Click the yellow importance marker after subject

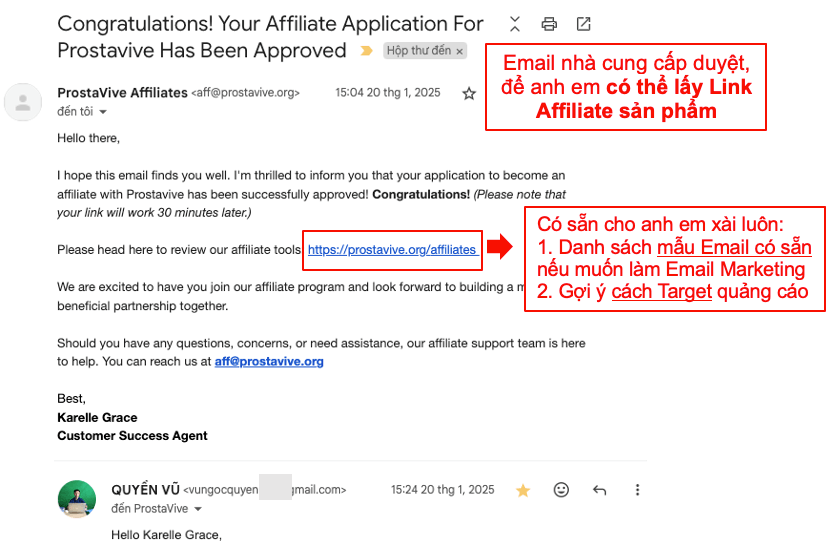click(x=366, y=51)
